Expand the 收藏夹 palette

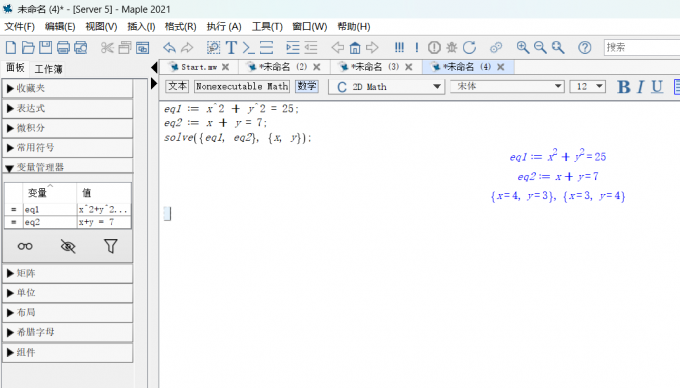pos(68,88)
